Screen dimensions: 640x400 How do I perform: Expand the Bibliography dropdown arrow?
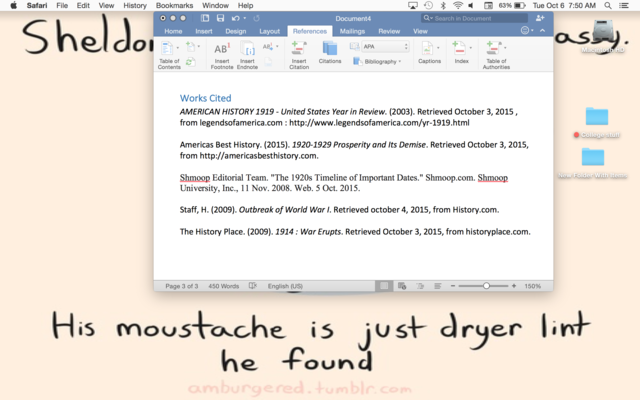click(400, 61)
